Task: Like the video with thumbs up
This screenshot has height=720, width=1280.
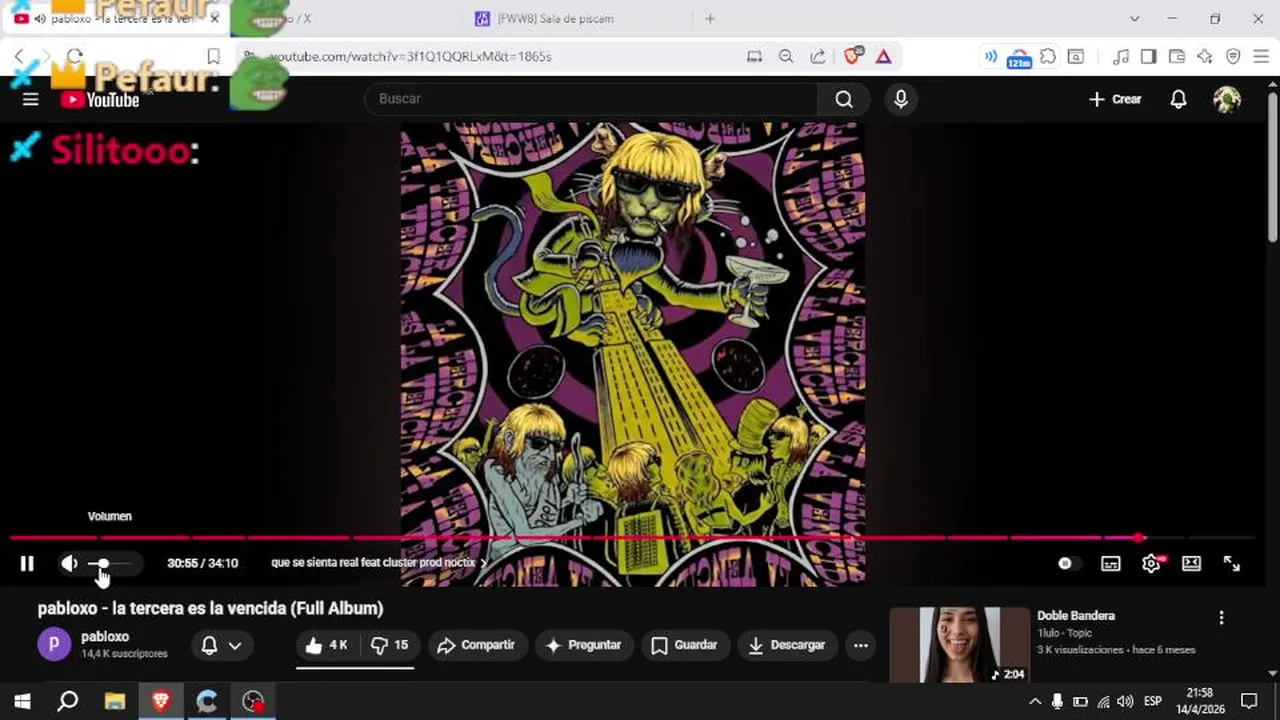Action: click(327, 645)
